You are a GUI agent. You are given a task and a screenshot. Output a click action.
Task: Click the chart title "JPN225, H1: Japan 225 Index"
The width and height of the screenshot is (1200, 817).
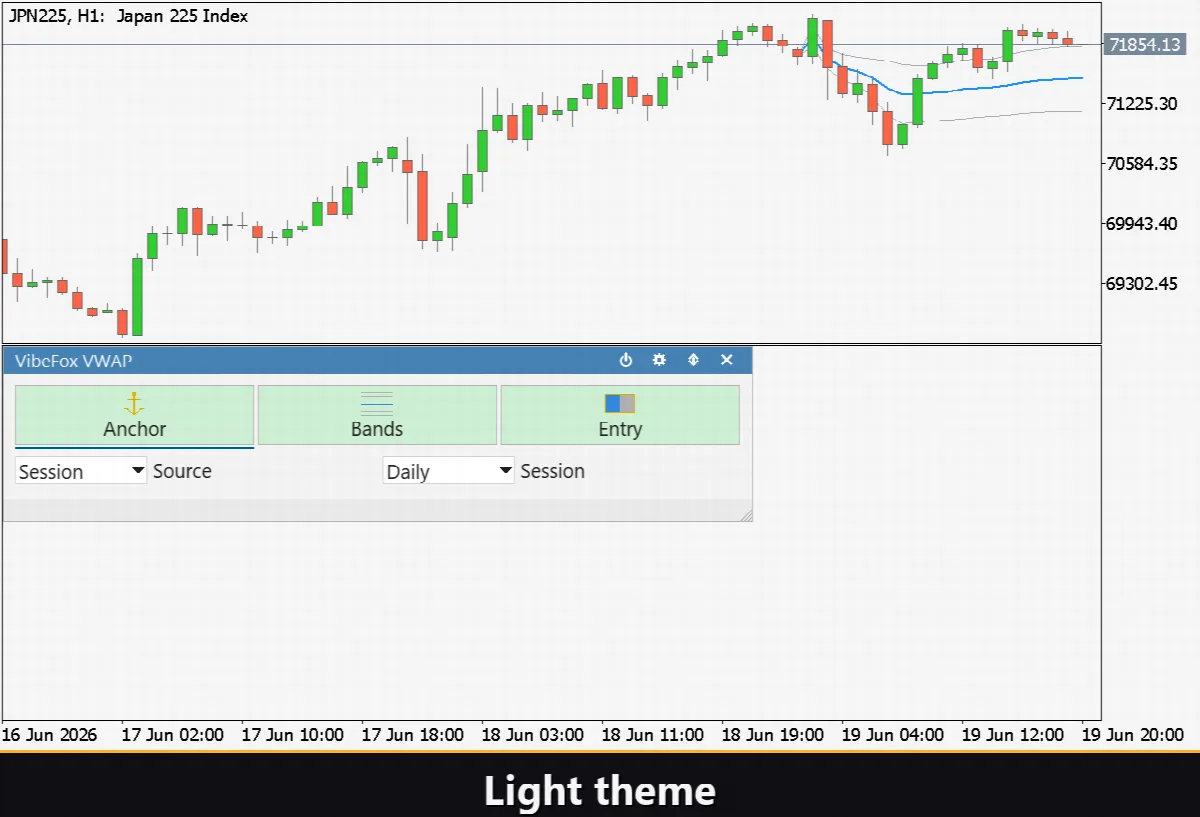(x=129, y=16)
